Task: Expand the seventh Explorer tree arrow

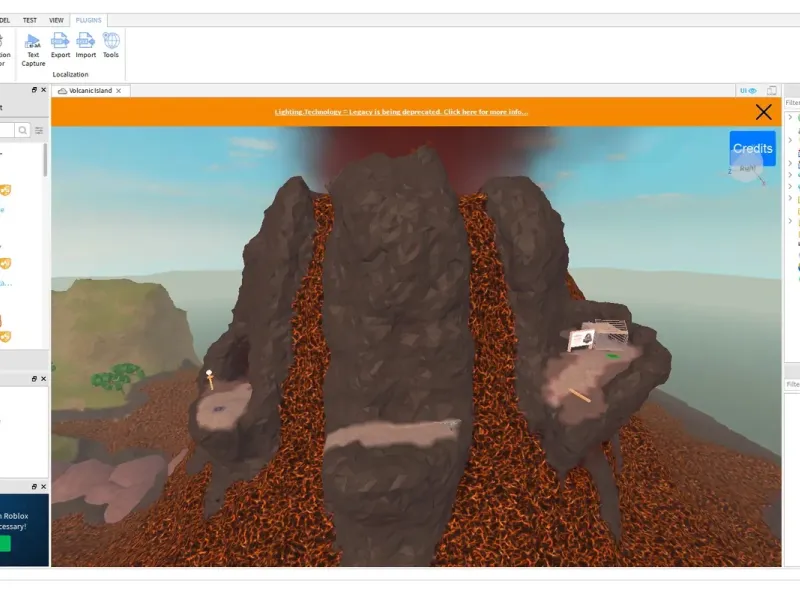Action: click(x=790, y=221)
